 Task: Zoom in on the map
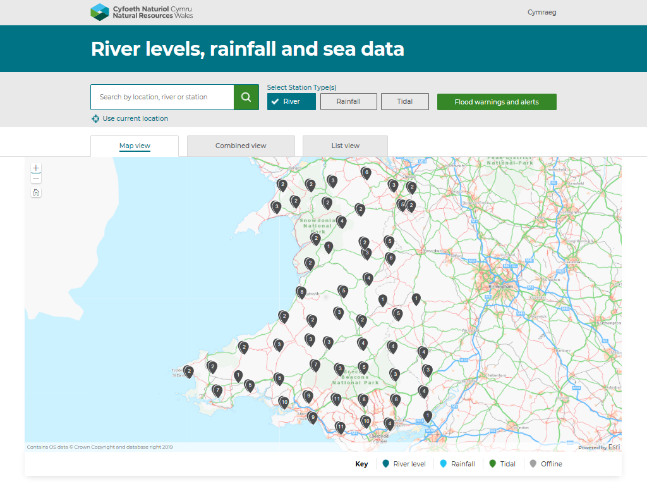pyautogui.click(x=36, y=168)
